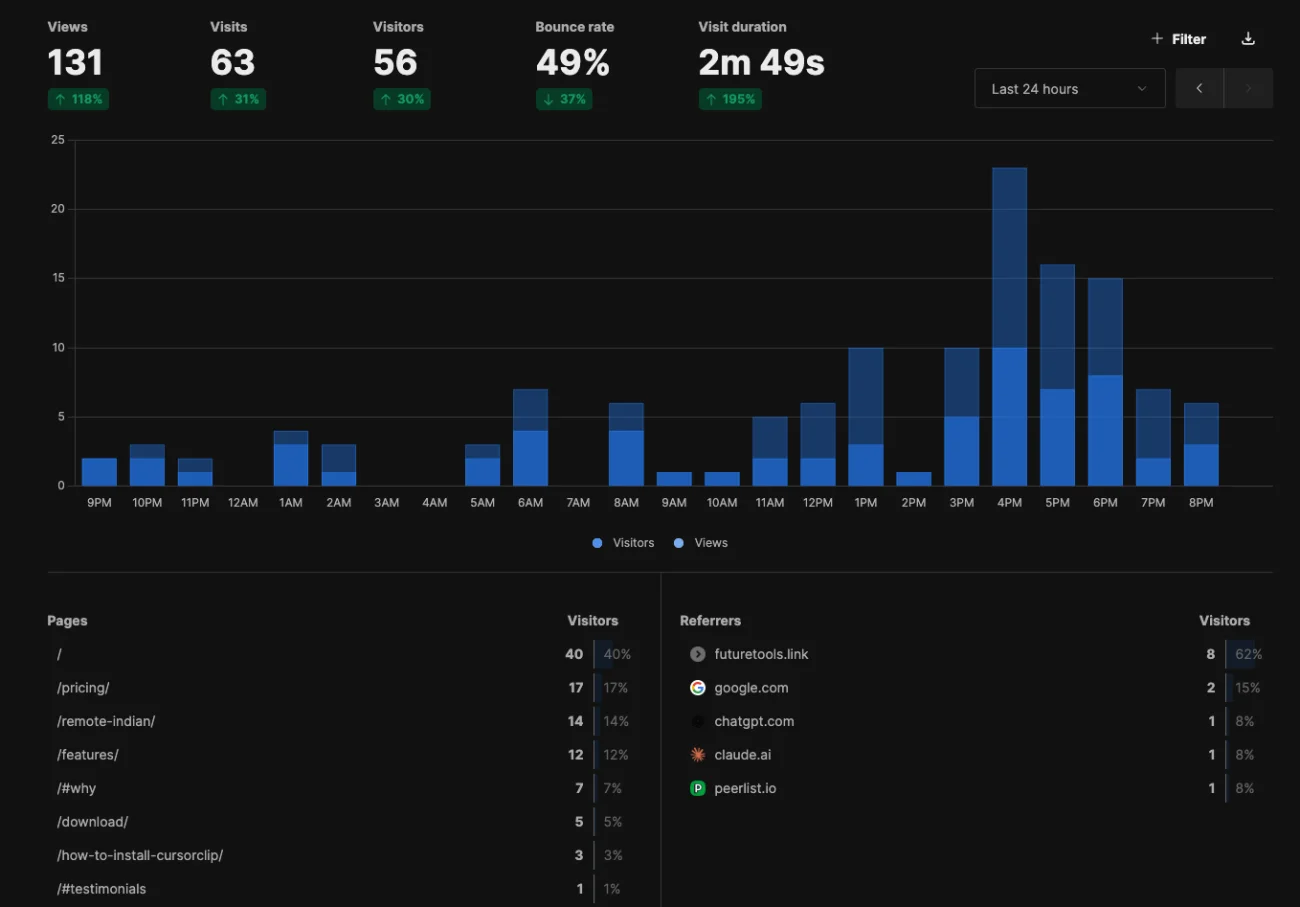Select the /how-to-install-cursorclip/ page row
Image resolution: width=1300 pixels, height=907 pixels.
click(x=140, y=855)
